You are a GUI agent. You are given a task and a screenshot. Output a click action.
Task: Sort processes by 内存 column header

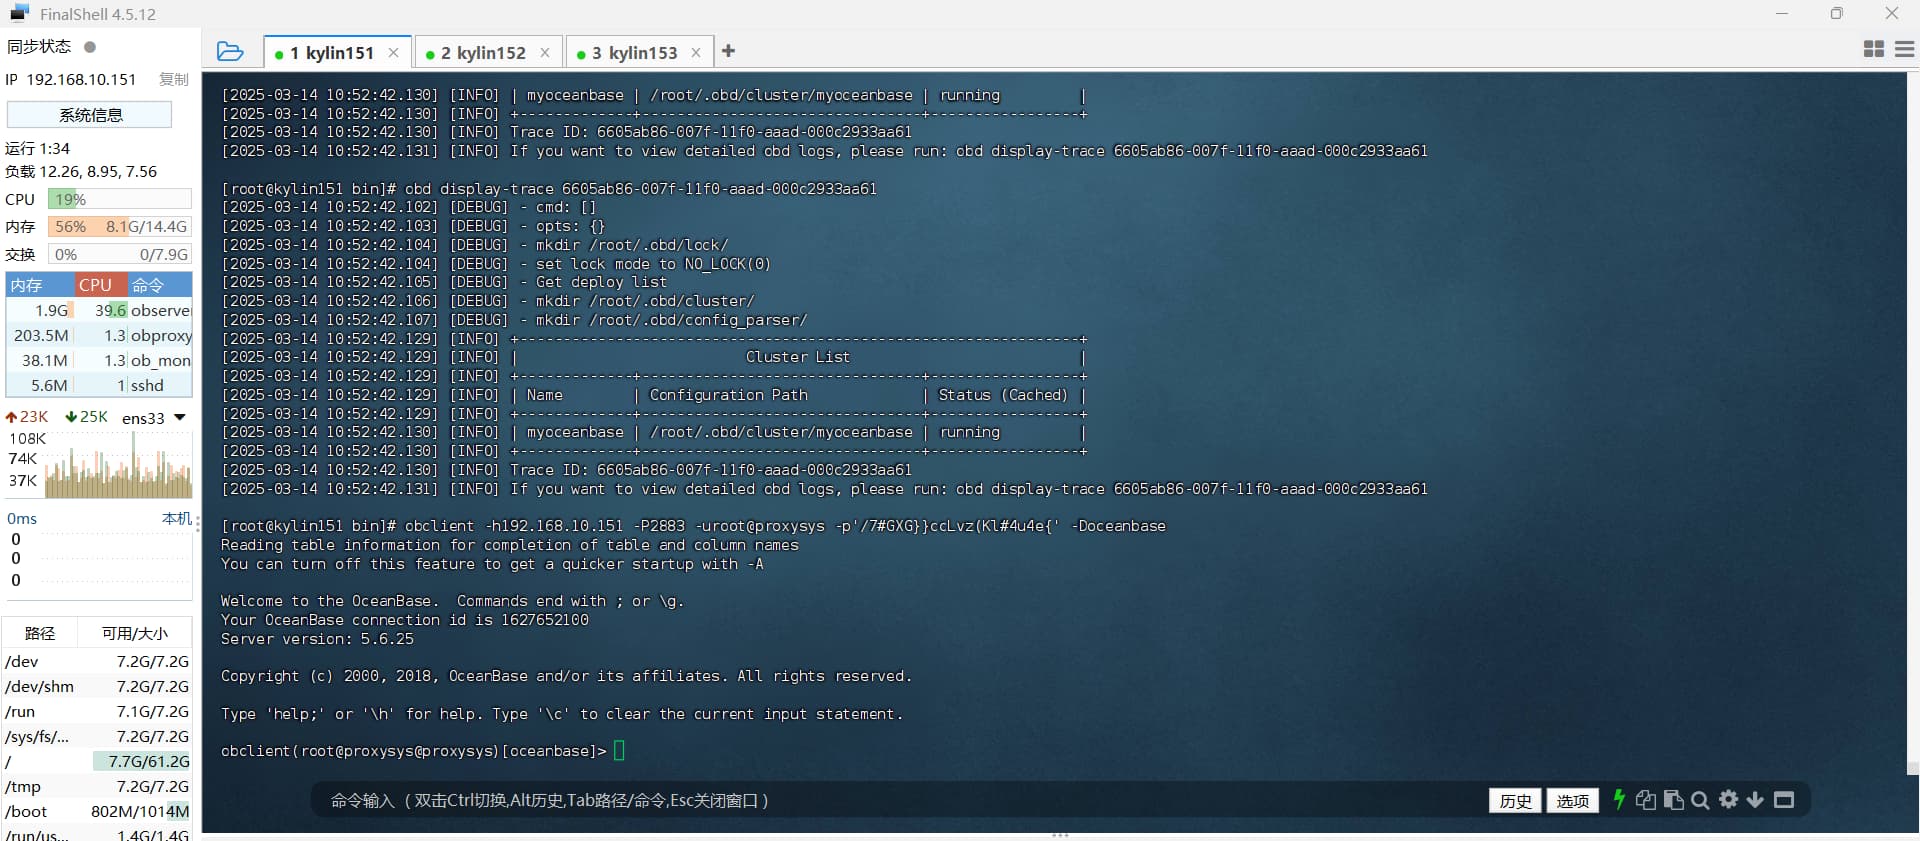40,285
